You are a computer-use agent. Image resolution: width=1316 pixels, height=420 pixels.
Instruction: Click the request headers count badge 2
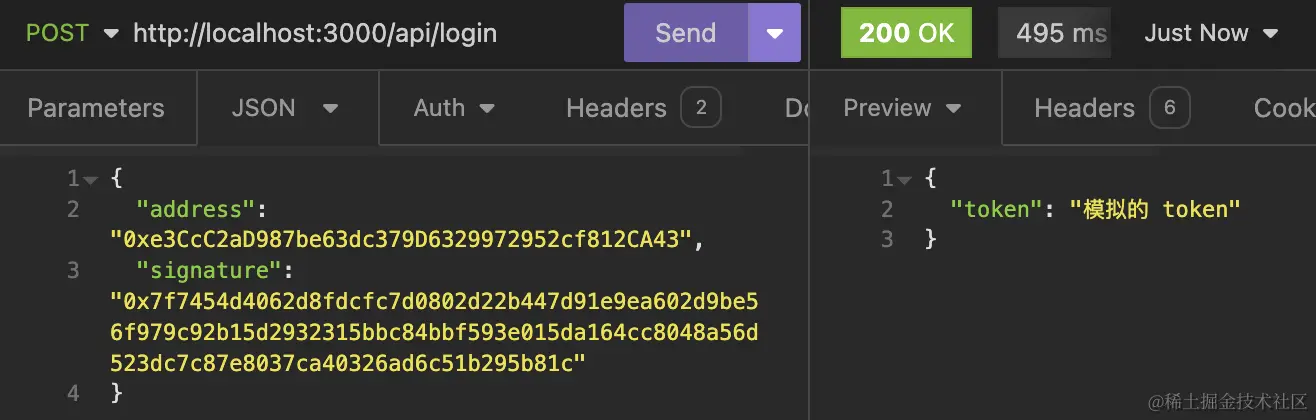(701, 108)
